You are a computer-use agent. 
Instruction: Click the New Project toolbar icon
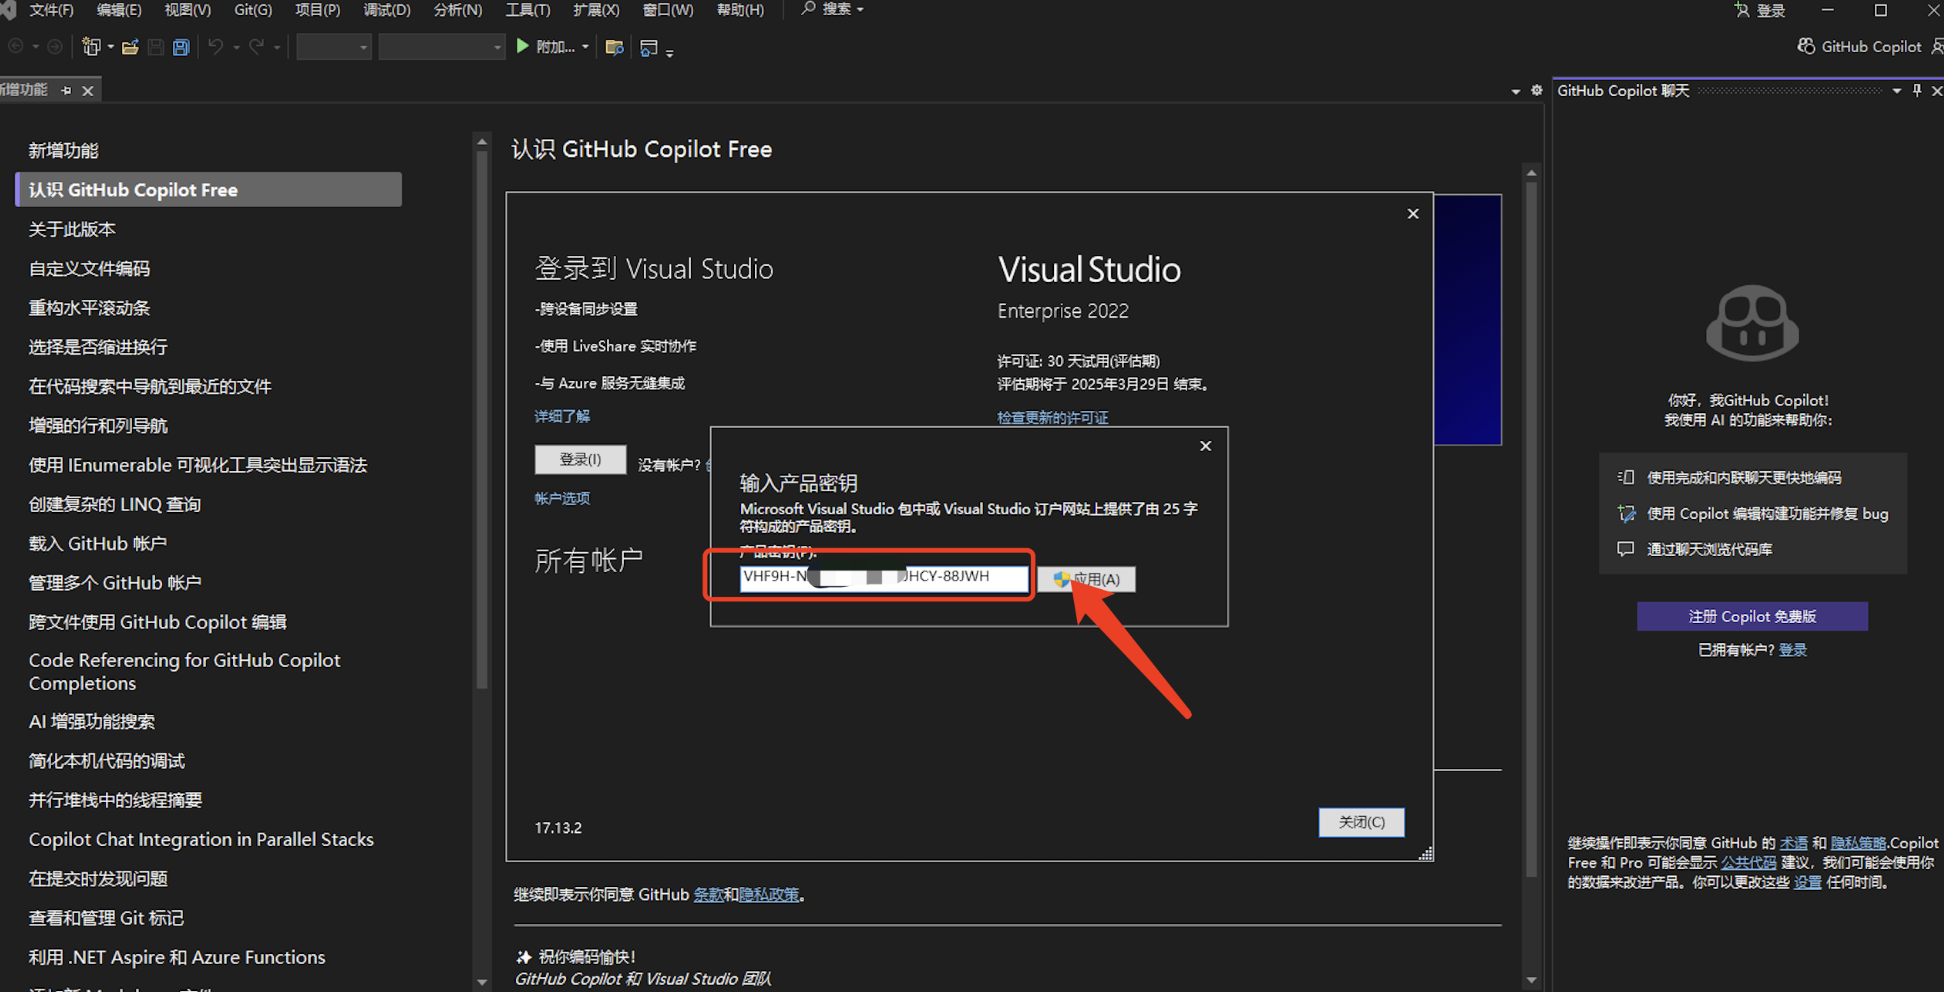click(91, 47)
